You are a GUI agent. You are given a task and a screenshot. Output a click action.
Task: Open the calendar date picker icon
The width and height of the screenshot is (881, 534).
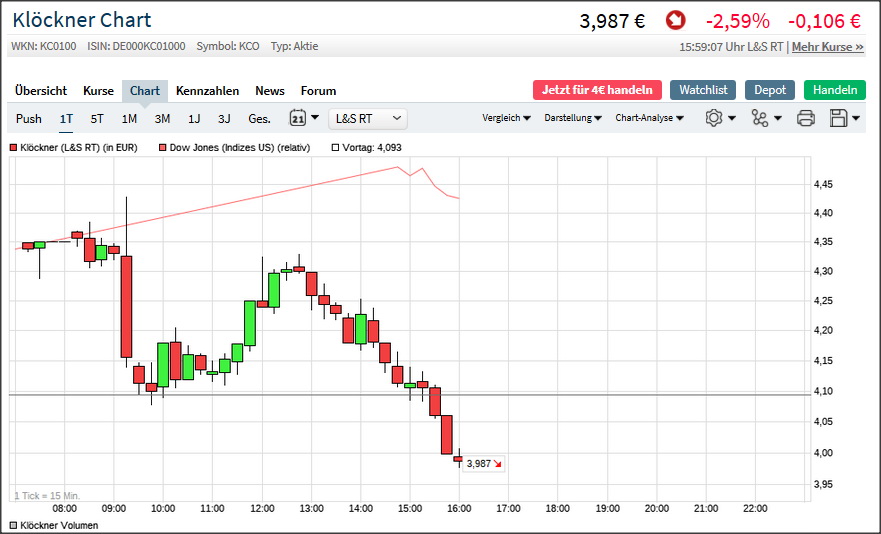click(298, 118)
